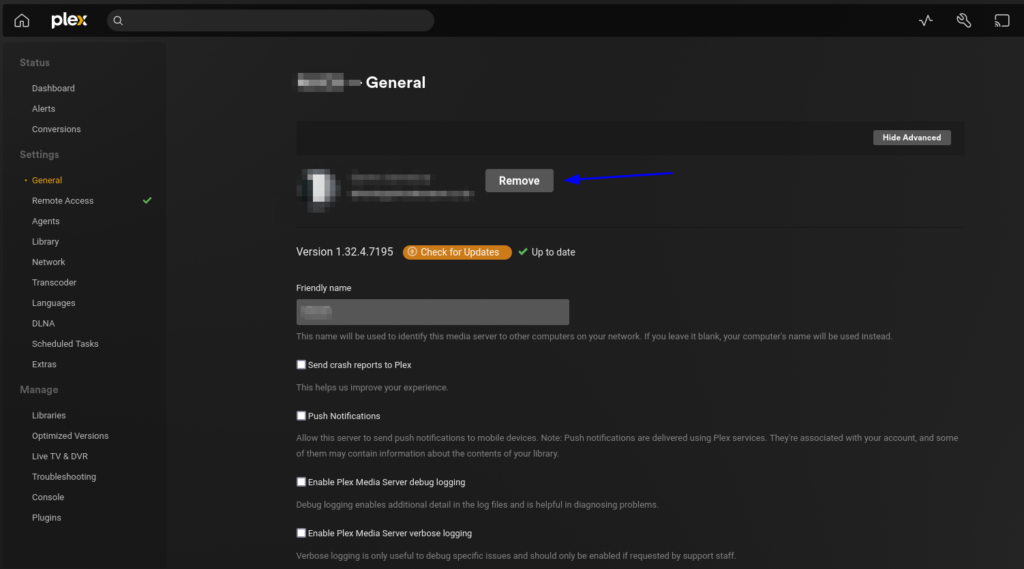The width and height of the screenshot is (1024, 569).
Task: Open Network settings
Action: tap(48, 262)
